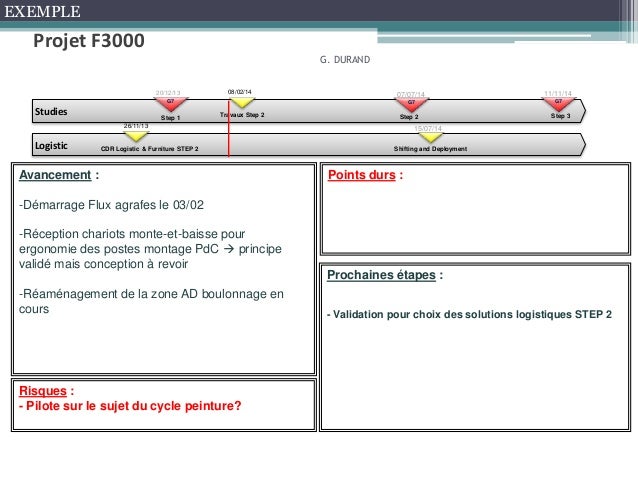Click the red vertical current-date line

pyautogui.click(x=229, y=129)
